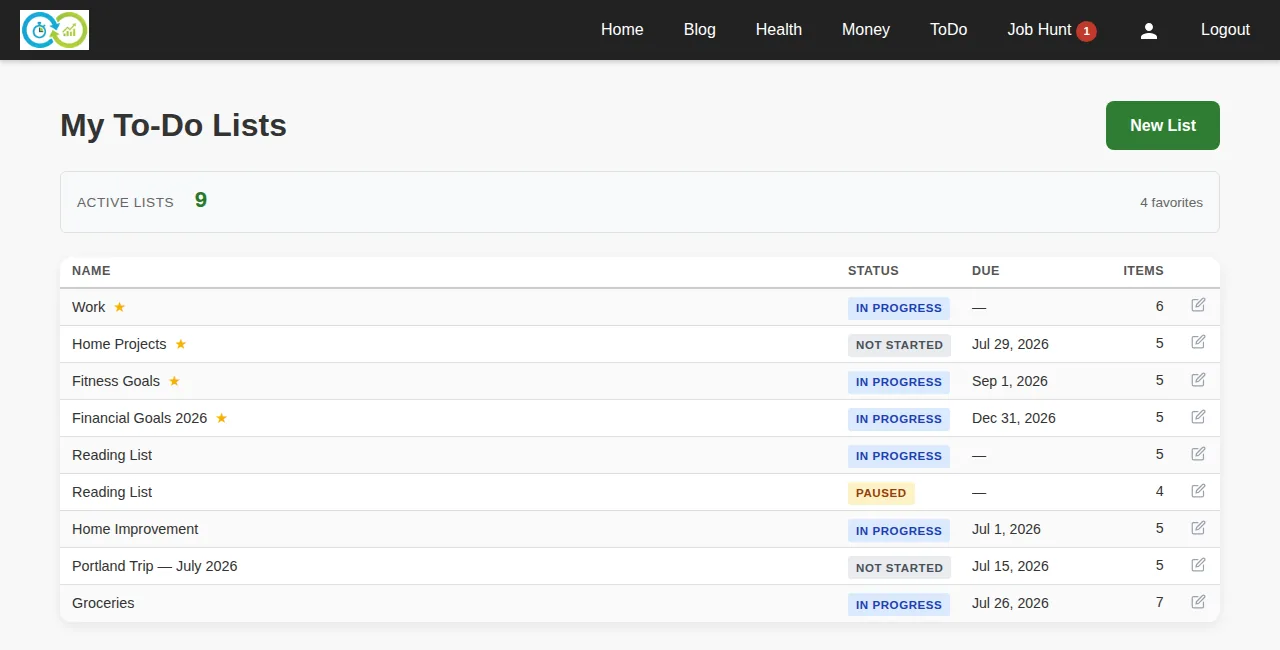Edit the Home Improvement list via pencil icon
The width and height of the screenshot is (1280, 650).
[x=1198, y=527]
